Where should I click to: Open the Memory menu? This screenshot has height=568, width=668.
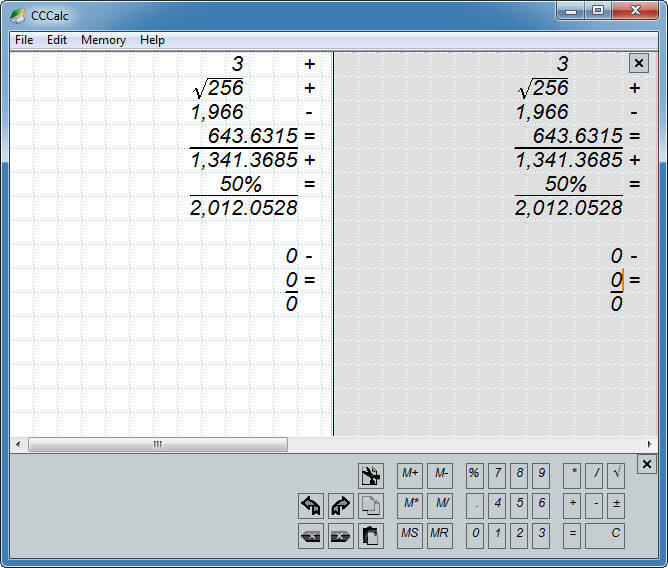click(x=103, y=40)
